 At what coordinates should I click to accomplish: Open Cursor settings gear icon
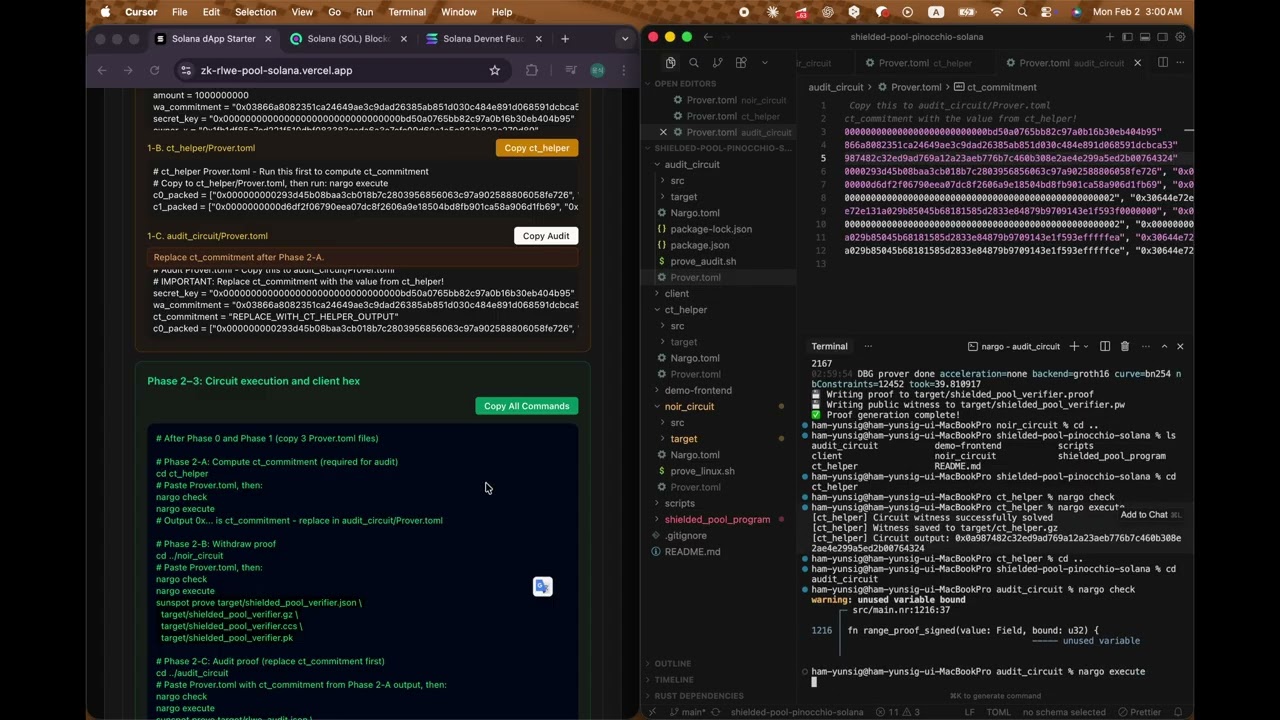coord(1181,37)
